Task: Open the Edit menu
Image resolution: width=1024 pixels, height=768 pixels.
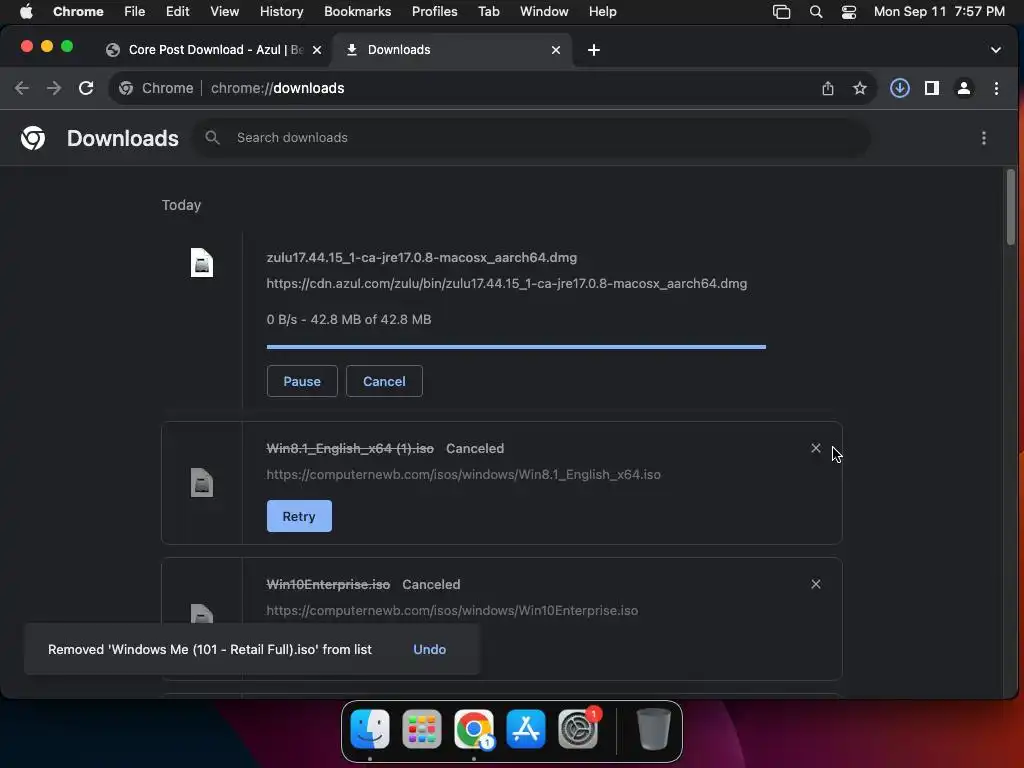Action: point(177,11)
